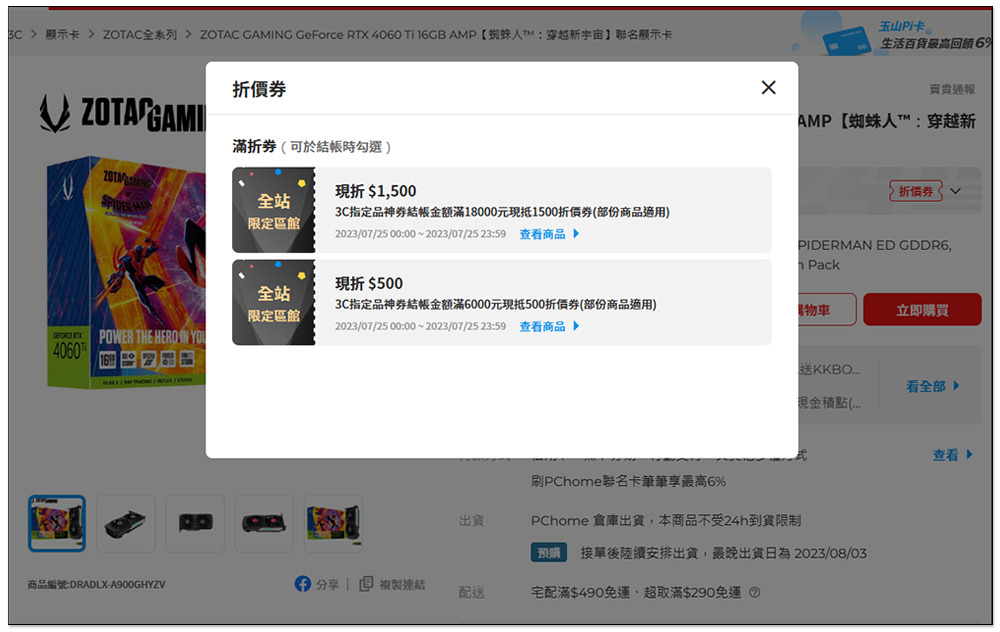1000x632 pixels.
Task: Select second angled card thumbnail
Action: coord(126,524)
